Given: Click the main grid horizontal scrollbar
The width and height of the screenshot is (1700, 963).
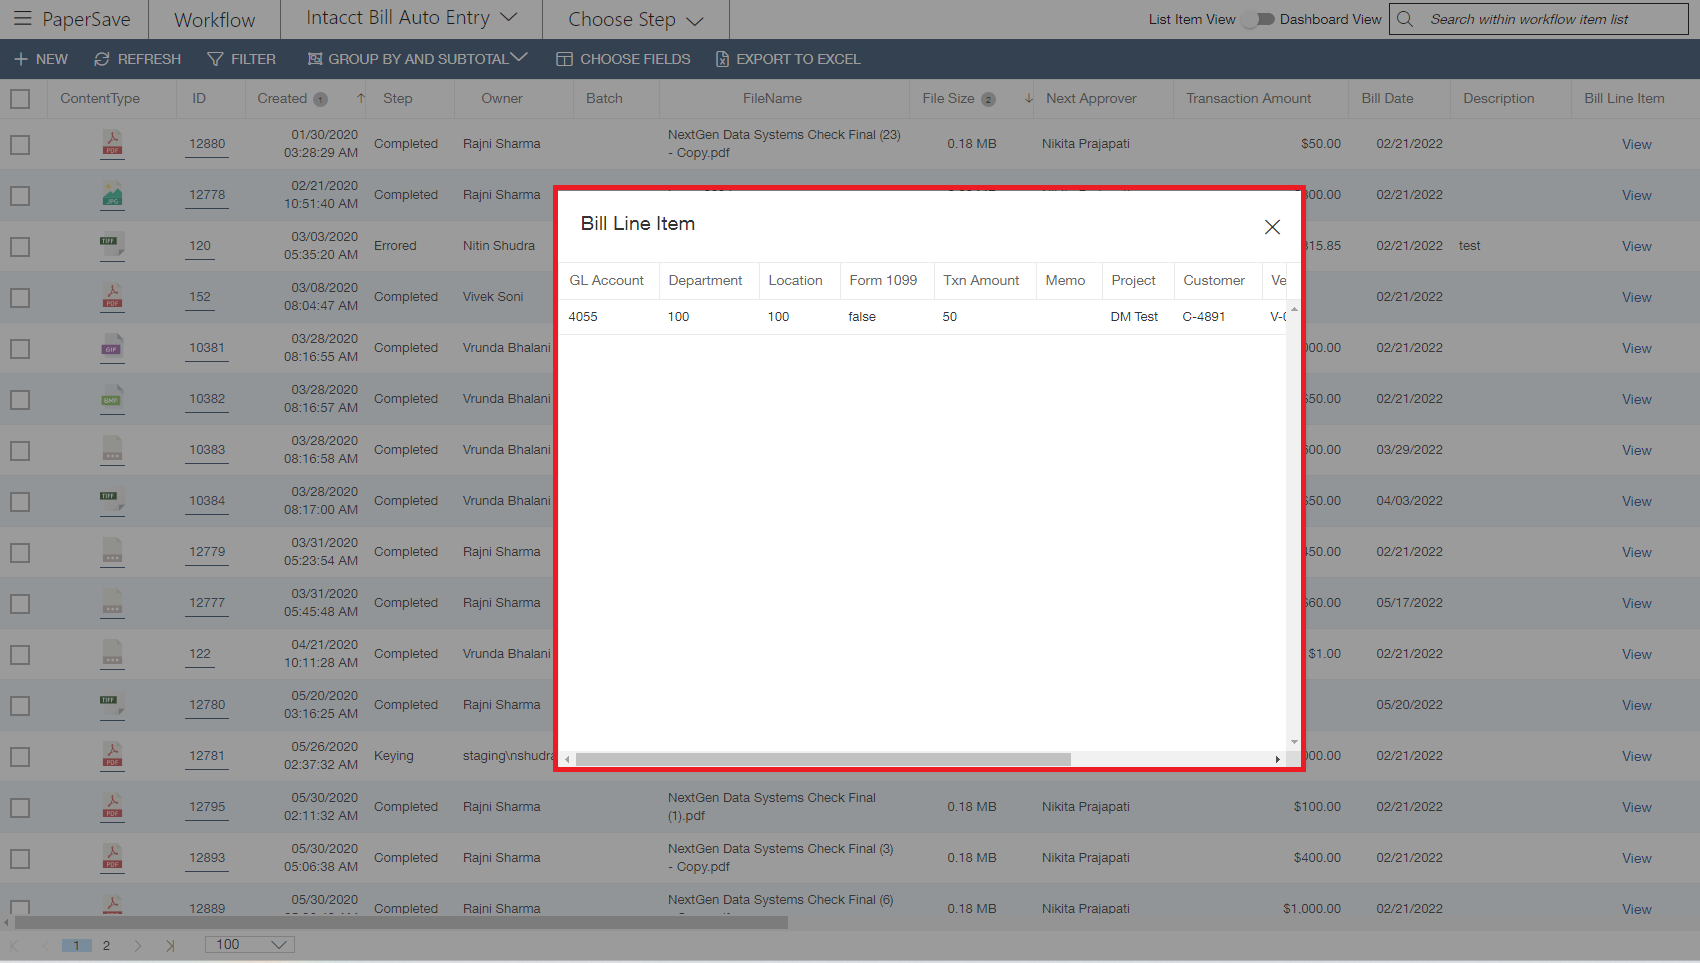Looking at the screenshot, I should (x=400, y=922).
